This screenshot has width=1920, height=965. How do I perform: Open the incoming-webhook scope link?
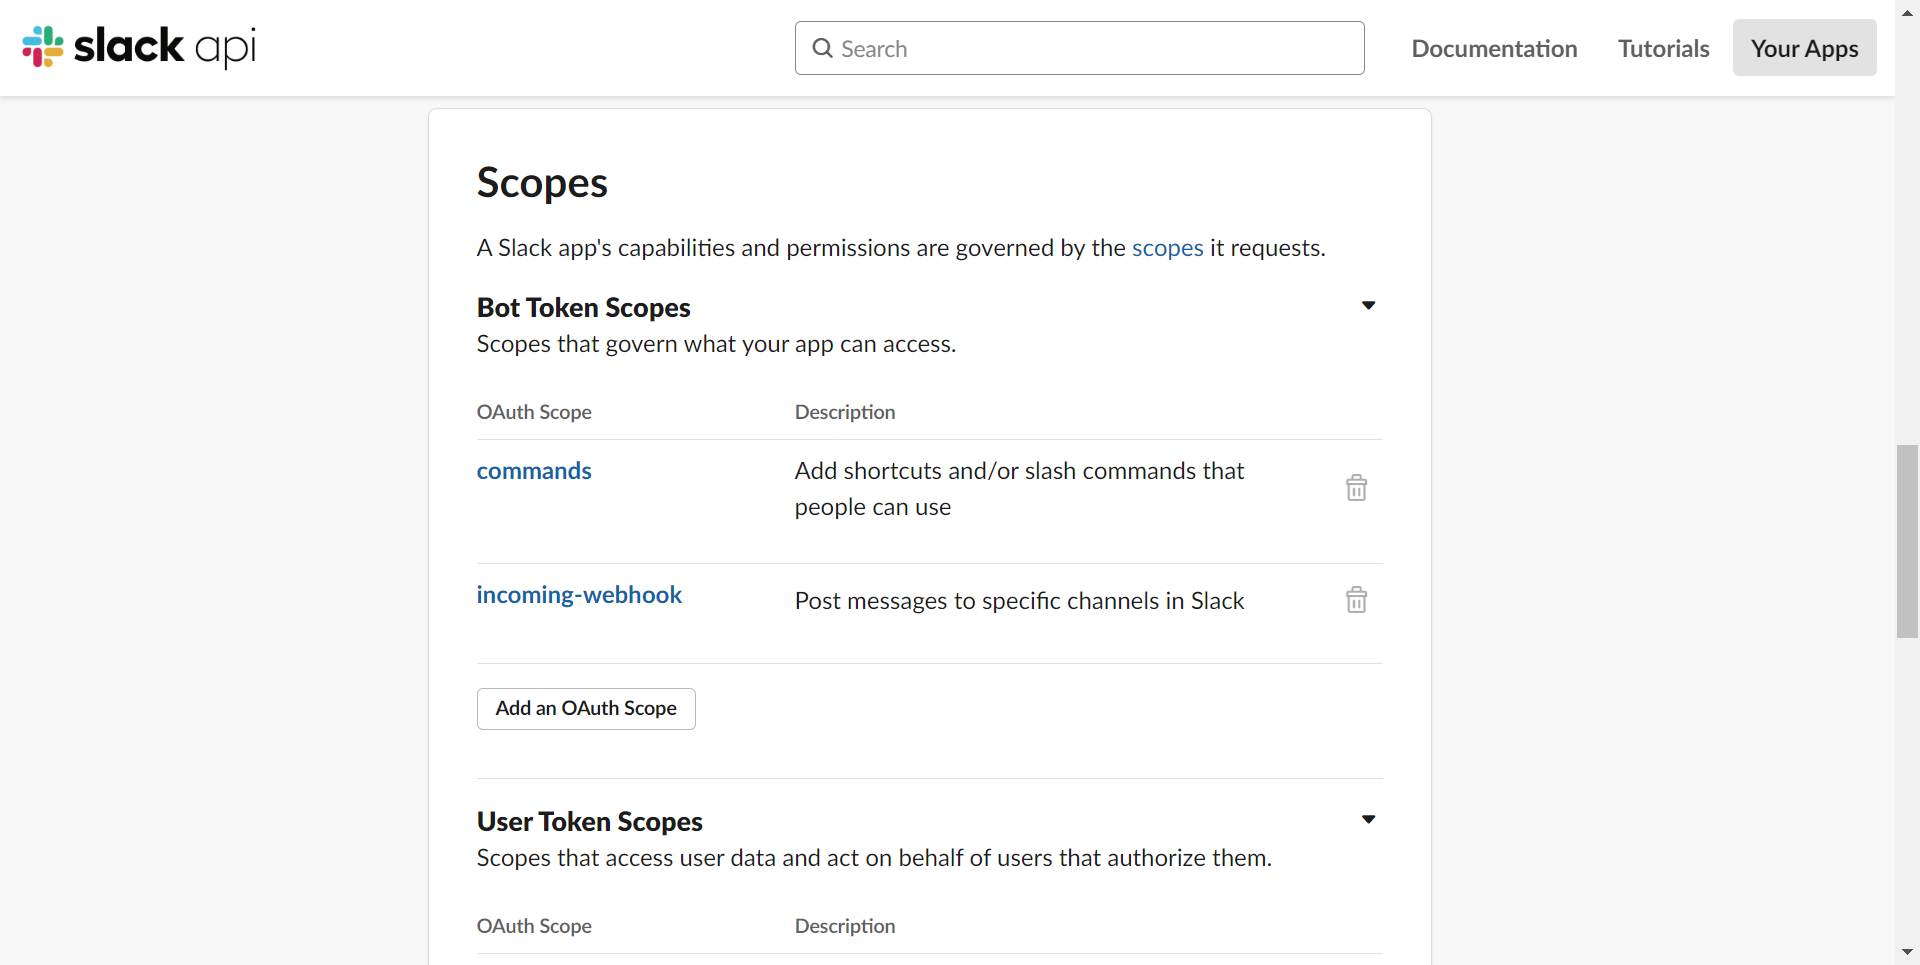(x=579, y=595)
